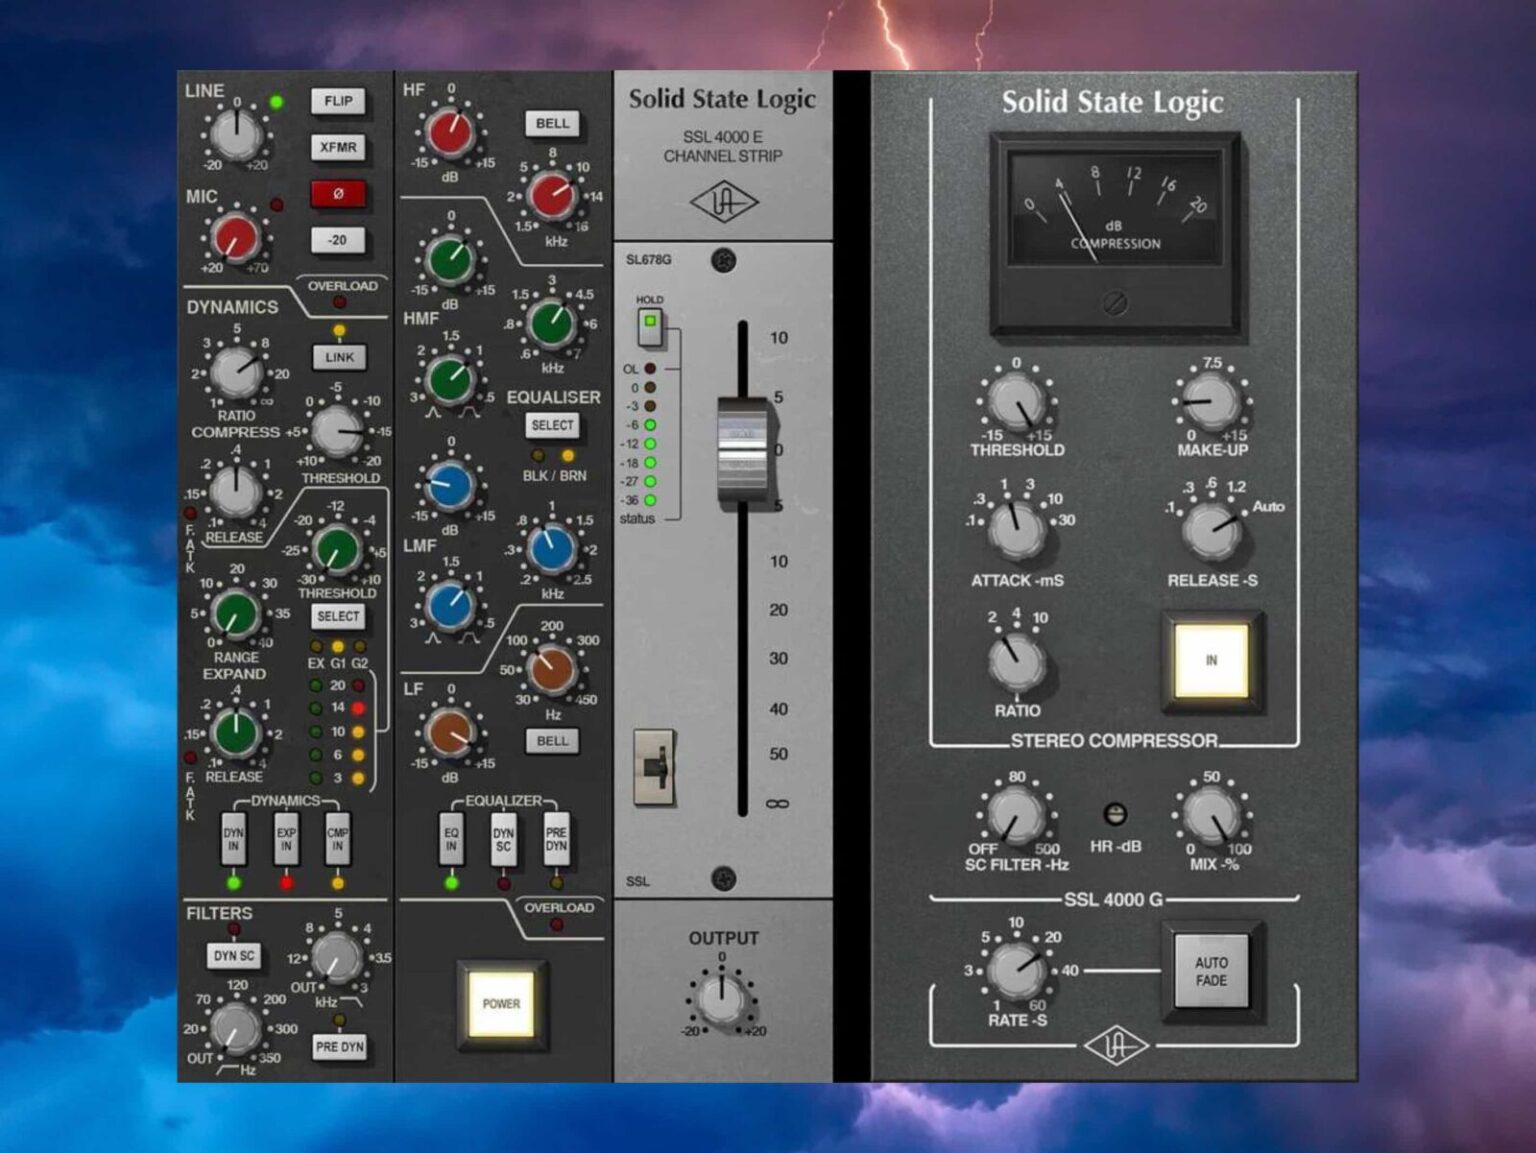Click the UA diamond logo on the channel strip
This screenshot has height=1153, width=1536.
click(723, 202)
